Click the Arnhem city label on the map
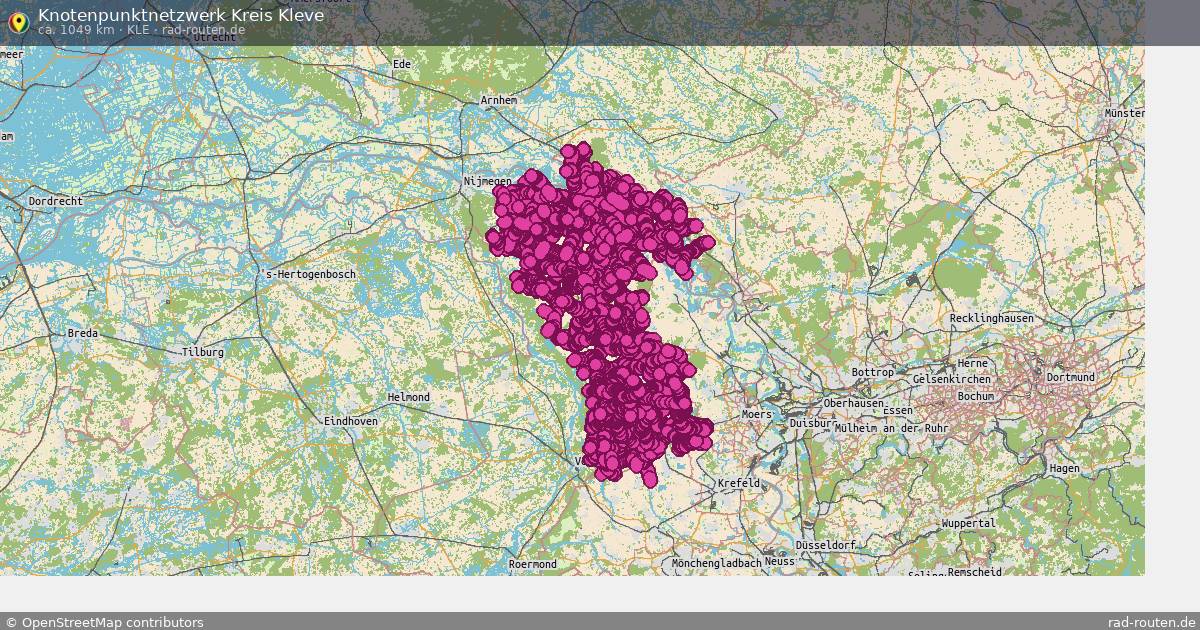This screenshot has width=1200, height=630. (497, 101)
